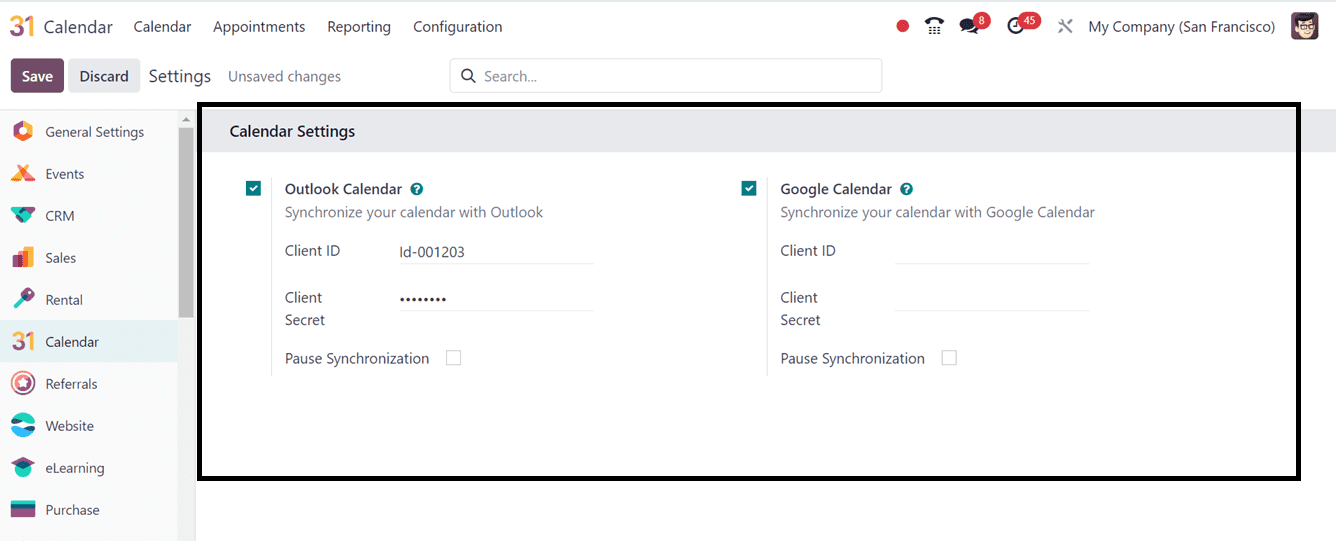Click the user avatar picture
This screenshot has width=1336, height=541.
(x=1304, y=27)
